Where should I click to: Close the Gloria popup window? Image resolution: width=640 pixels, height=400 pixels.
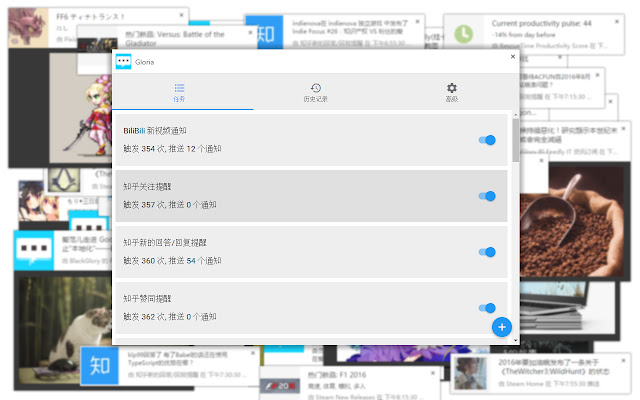[513, 57]
